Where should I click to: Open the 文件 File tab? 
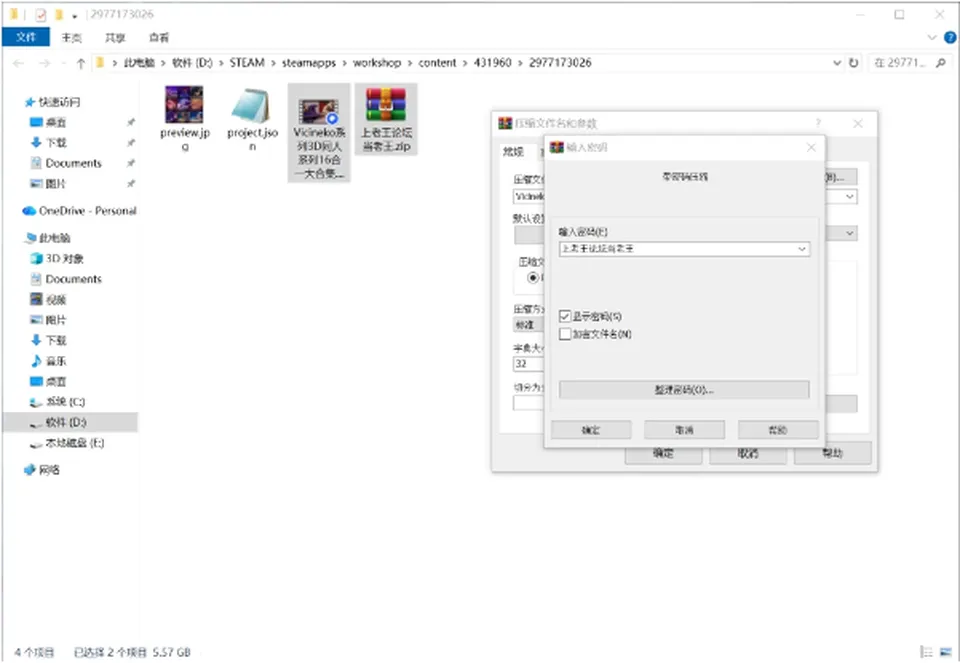[26, 37]
